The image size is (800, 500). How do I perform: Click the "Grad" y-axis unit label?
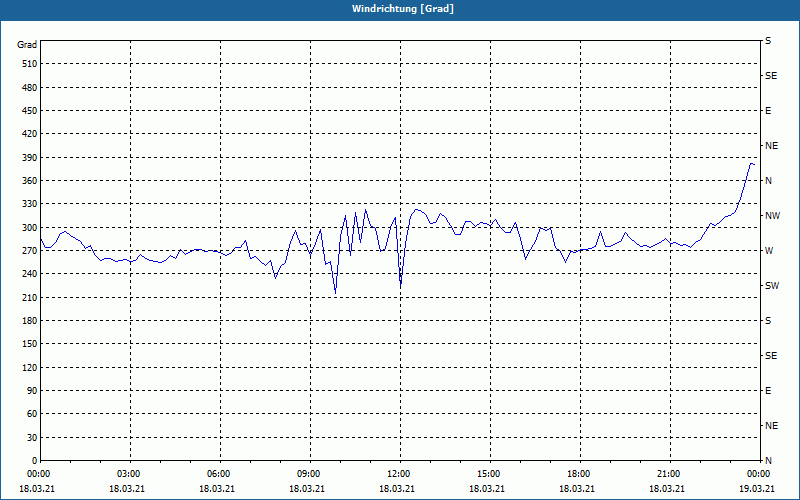(27, 45)
